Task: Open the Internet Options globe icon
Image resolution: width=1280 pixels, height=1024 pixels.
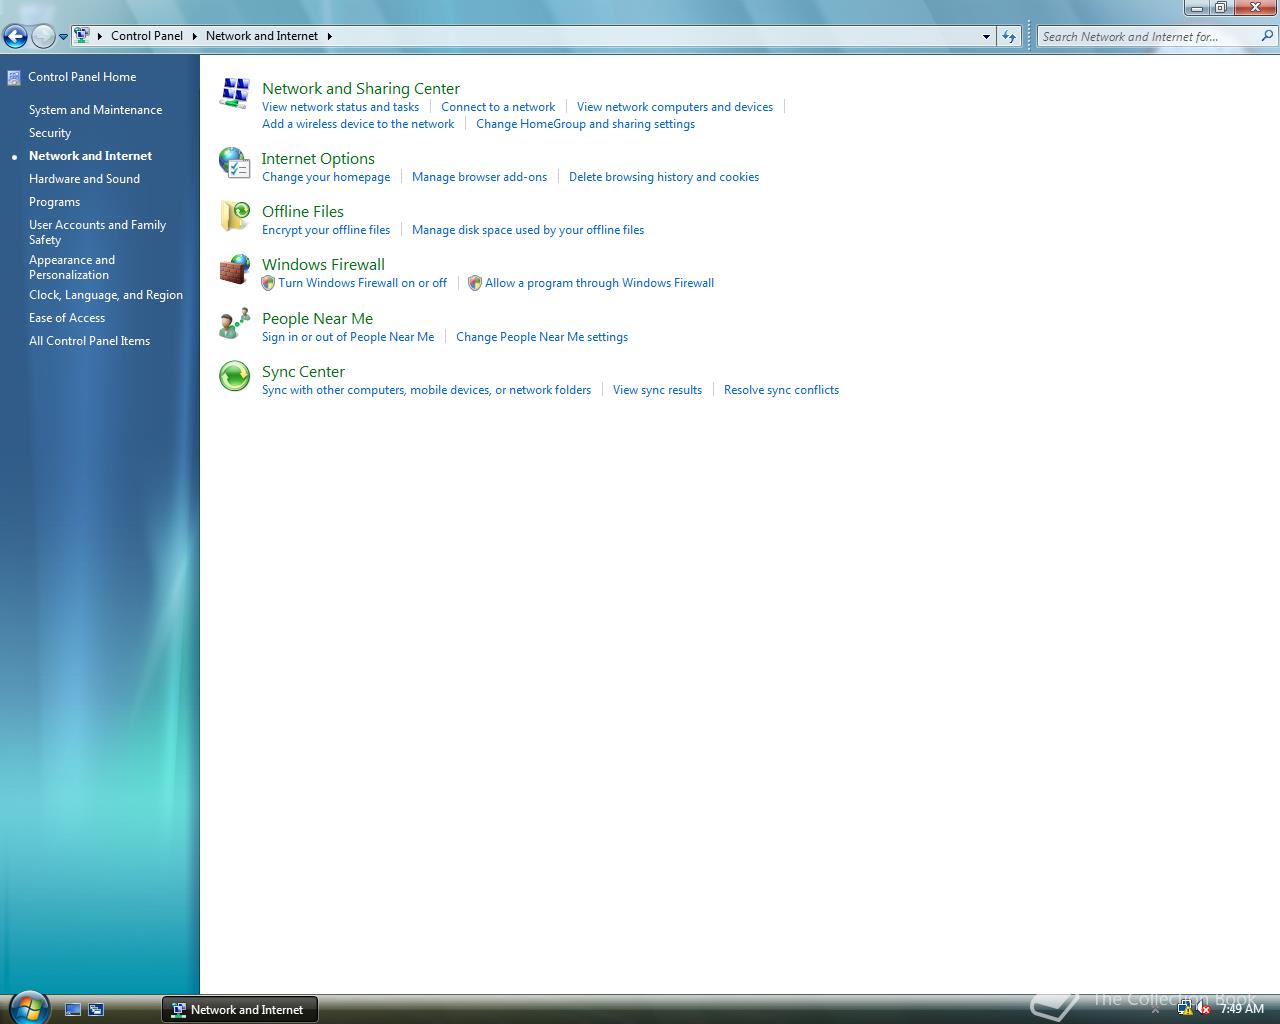Action: point(234,163)
